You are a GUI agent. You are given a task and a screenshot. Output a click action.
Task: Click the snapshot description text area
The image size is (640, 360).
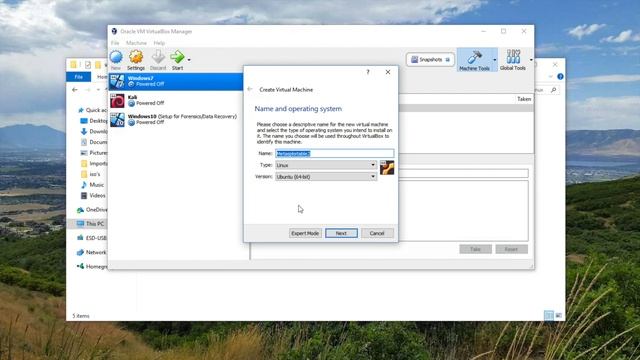pos(463,211)
